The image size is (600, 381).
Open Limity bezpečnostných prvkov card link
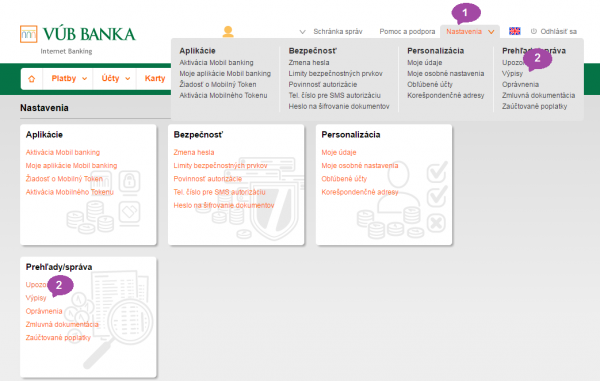click(220, 166)
